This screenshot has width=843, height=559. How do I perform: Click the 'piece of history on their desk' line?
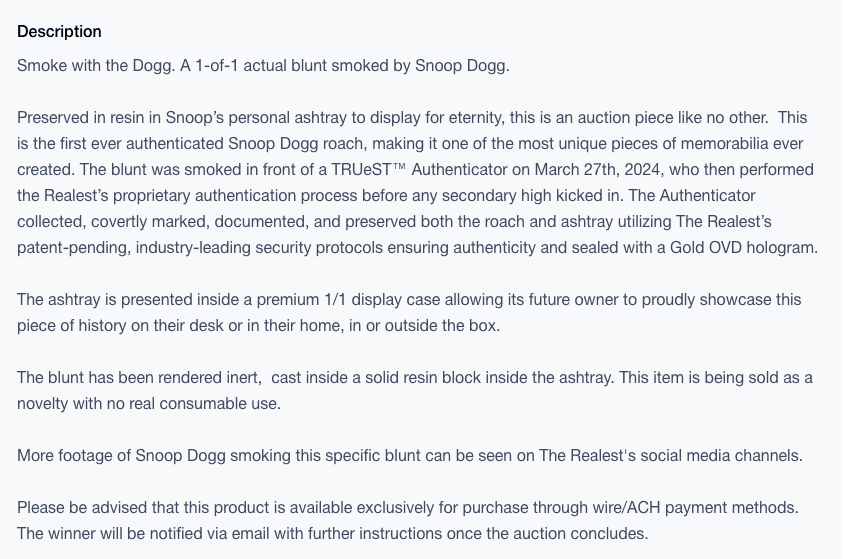tap(258, 326)
